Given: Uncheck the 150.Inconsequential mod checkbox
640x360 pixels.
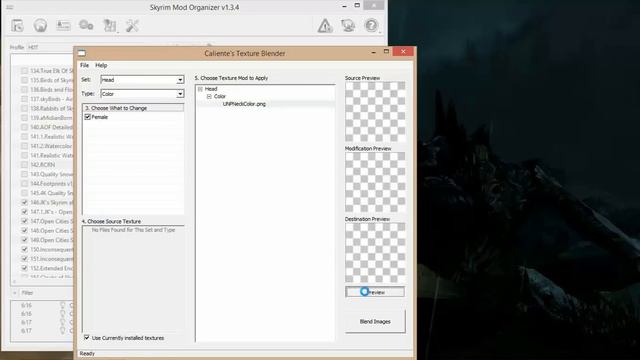Looking at the screenshot, I should tap(24, 249).
